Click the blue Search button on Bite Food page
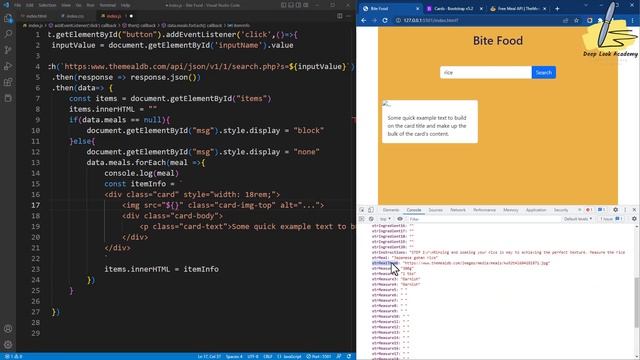Screen dimensions: 640x360 [x=544, y=72]
